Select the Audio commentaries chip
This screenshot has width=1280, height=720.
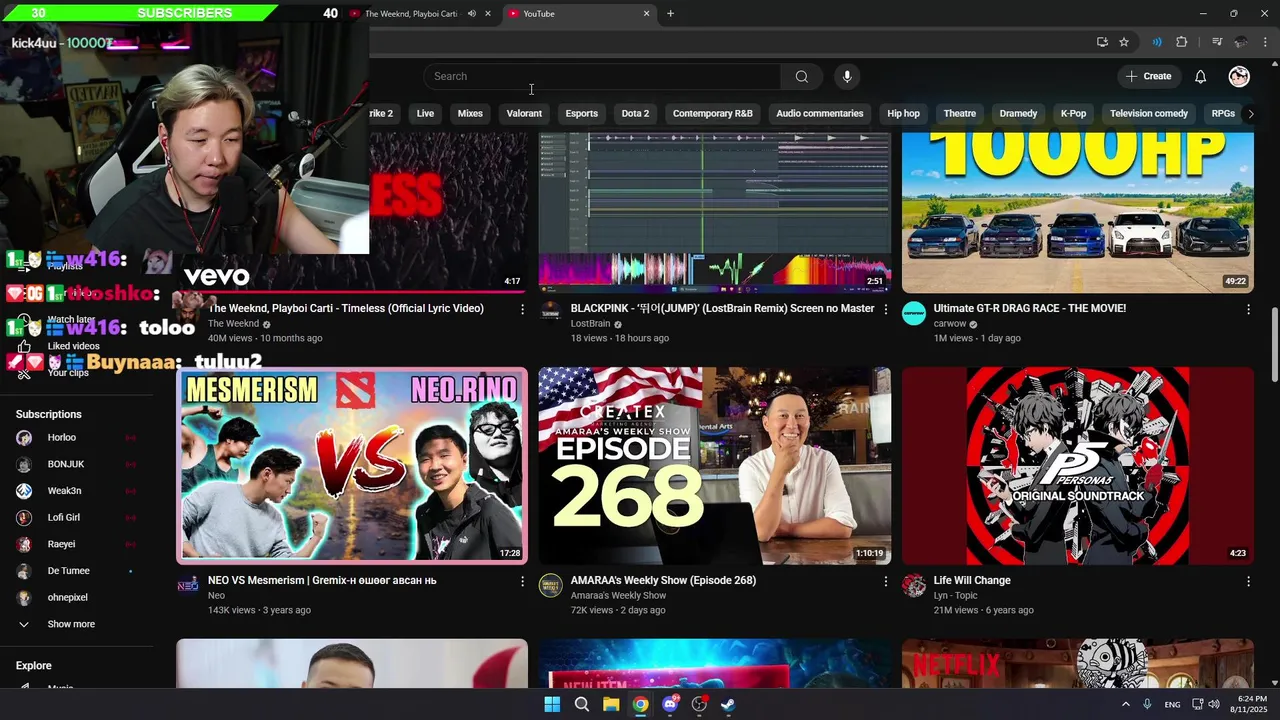coord(820,114)
